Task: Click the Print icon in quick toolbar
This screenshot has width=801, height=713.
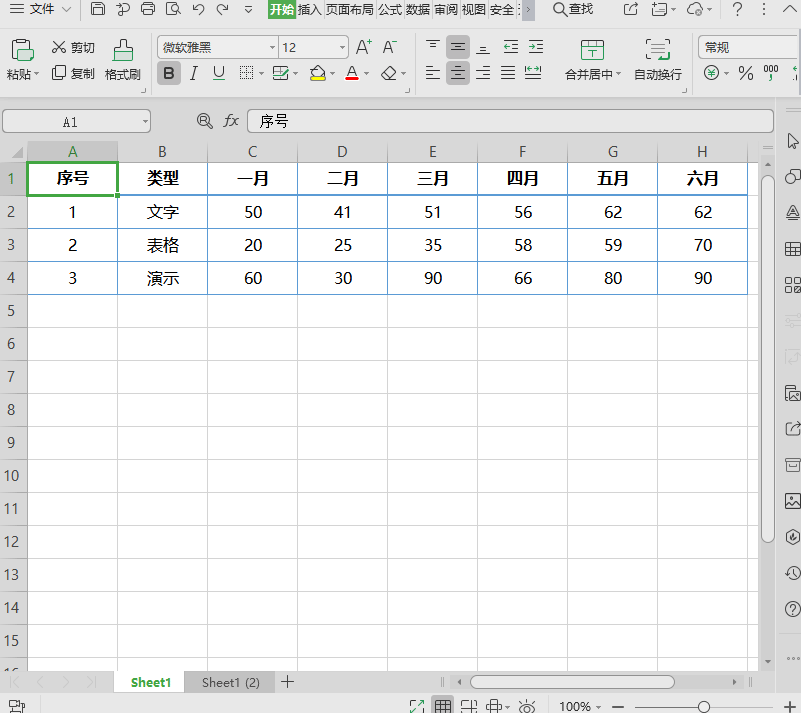Action: 148,9
